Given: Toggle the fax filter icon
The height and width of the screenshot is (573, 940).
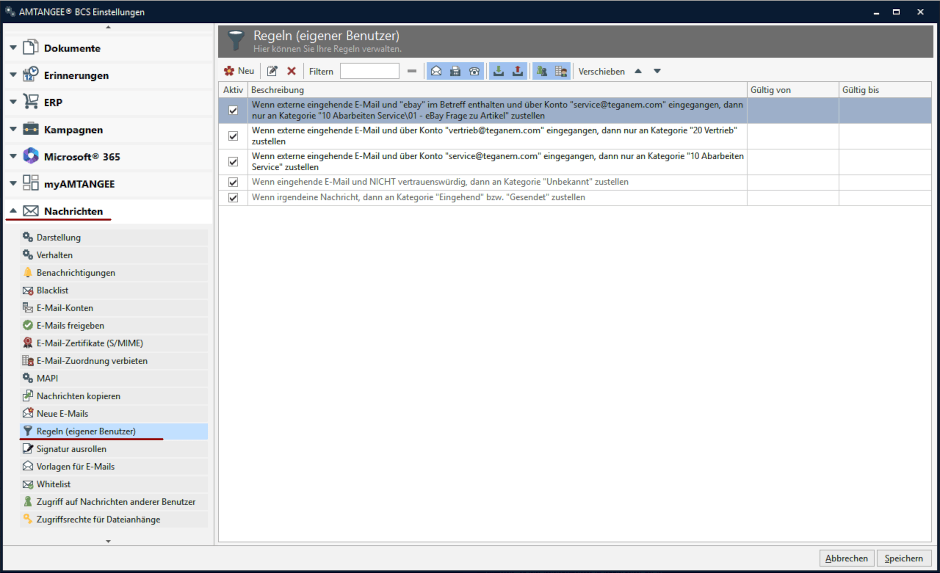Looking at the screenshot, I should [455, 71].
